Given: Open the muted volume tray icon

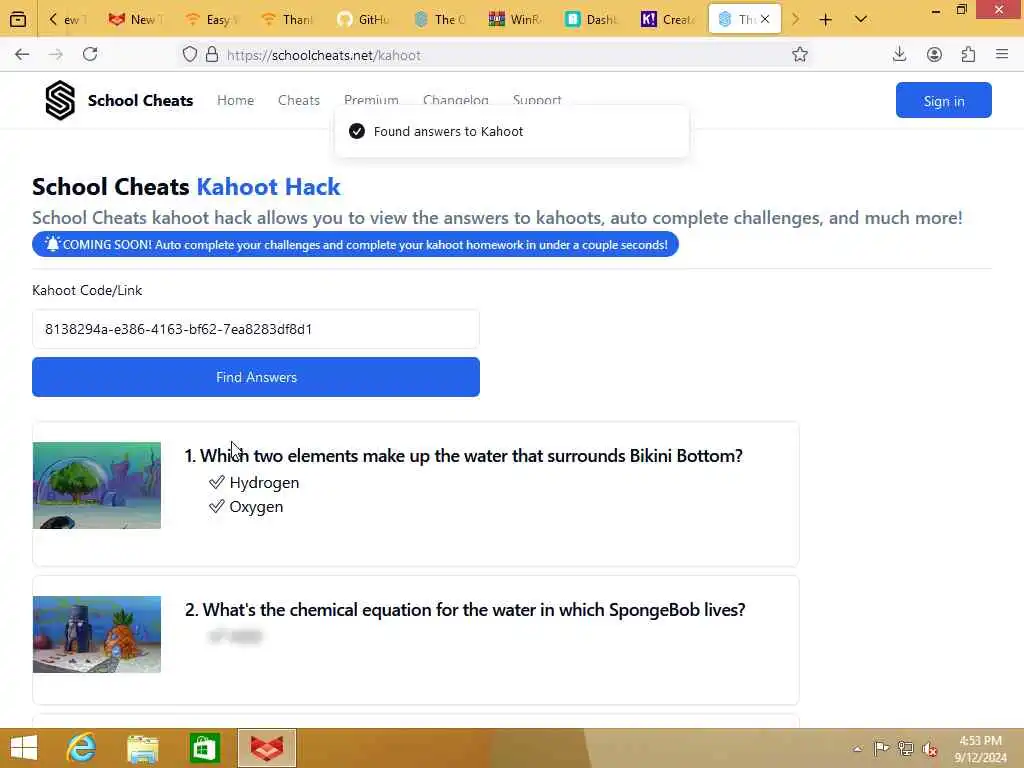Looking at the screenshot, I should (x=929, y=749).
